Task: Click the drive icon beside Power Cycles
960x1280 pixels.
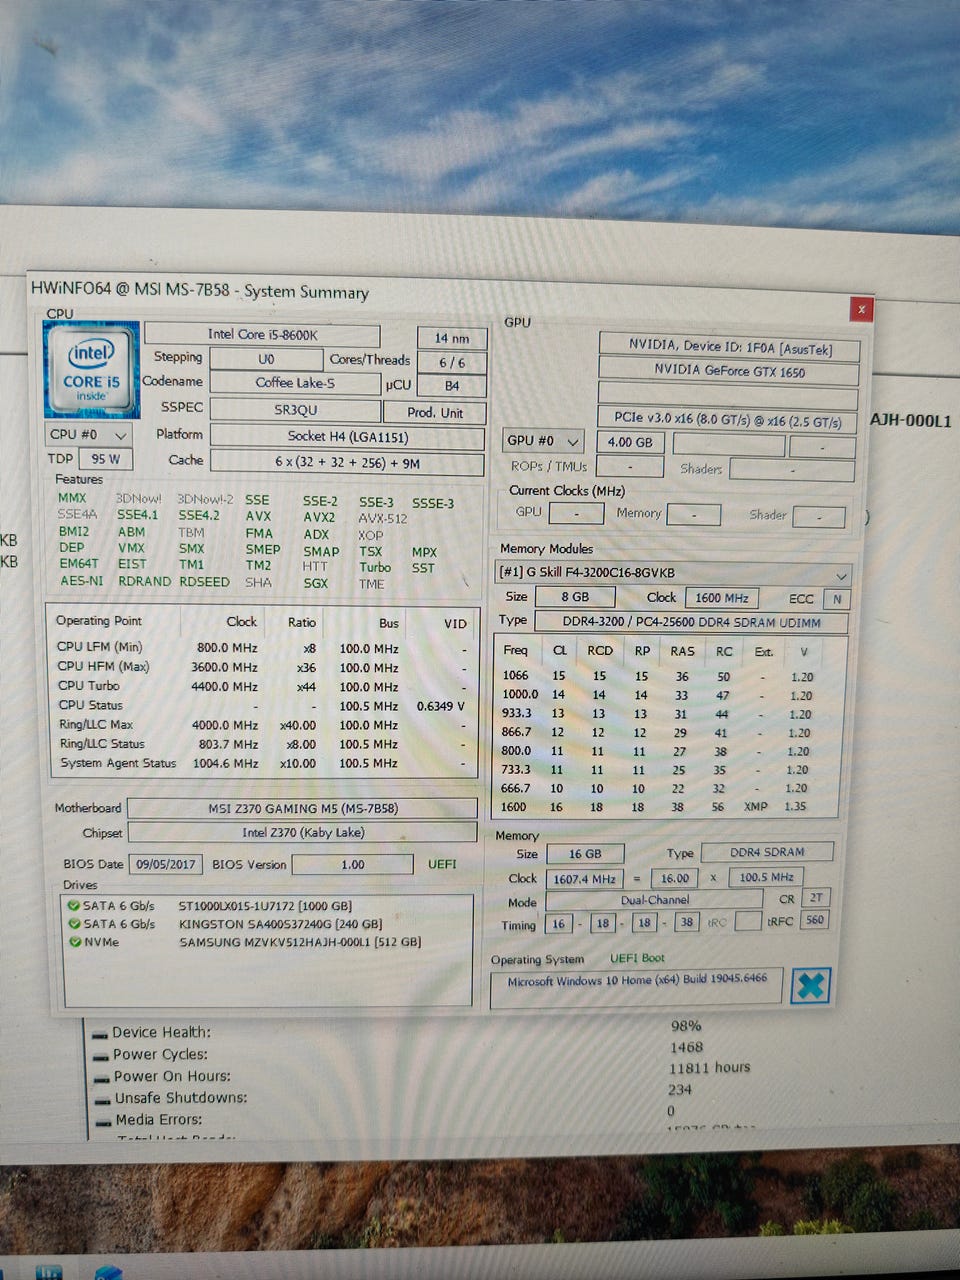Action: [x=100, y=1056]
